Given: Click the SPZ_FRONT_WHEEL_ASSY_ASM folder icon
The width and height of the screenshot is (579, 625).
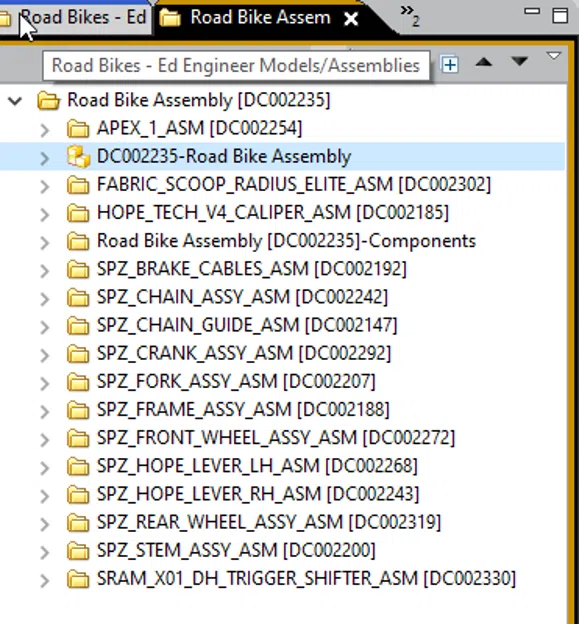Looking at the screenshot, I should (78, 438).
